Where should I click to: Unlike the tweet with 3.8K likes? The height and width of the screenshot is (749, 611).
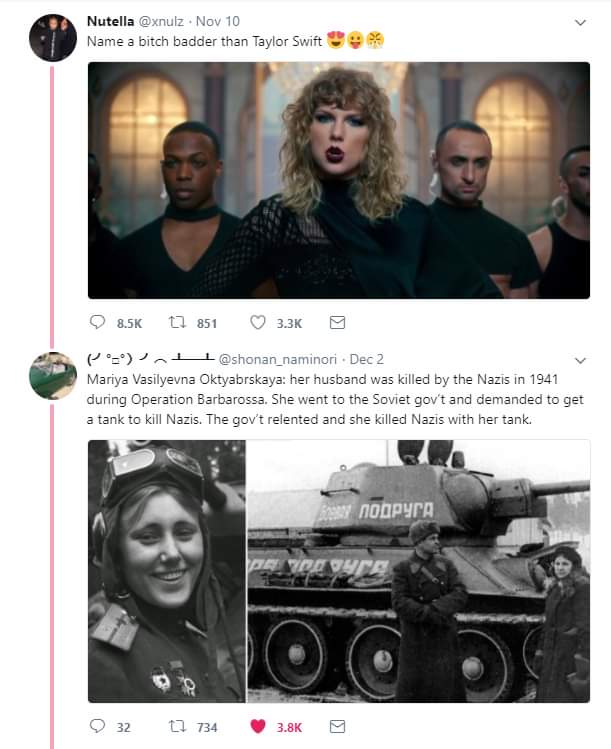(258, 727)
